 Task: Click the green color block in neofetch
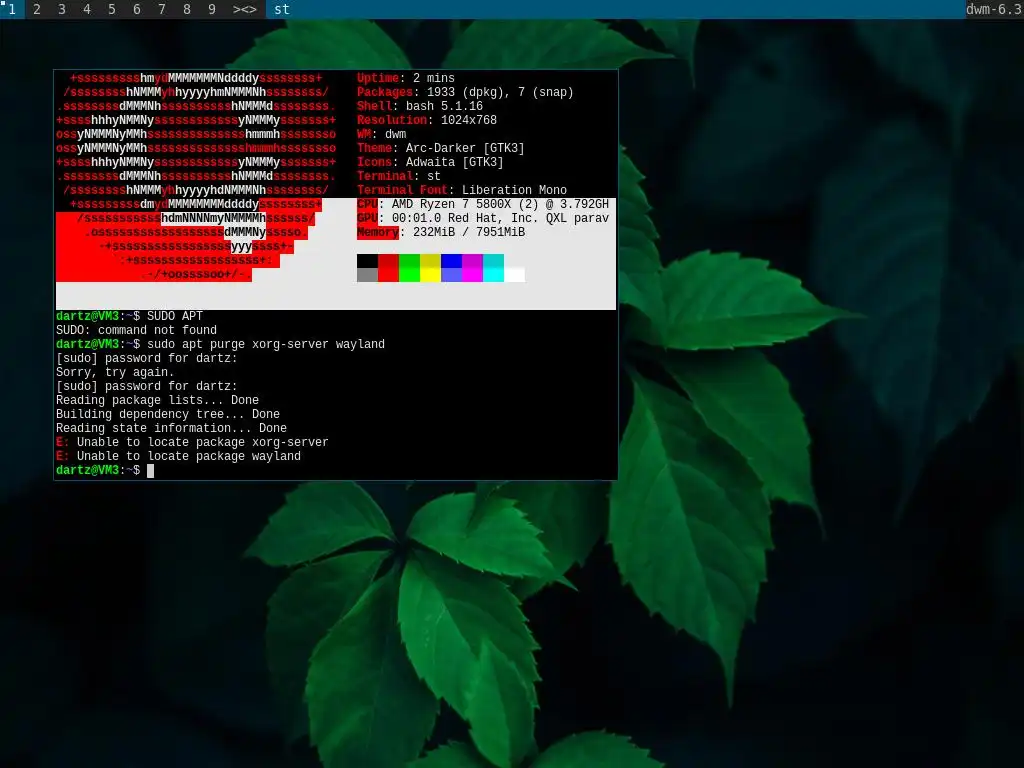click(x=409, y=268)
